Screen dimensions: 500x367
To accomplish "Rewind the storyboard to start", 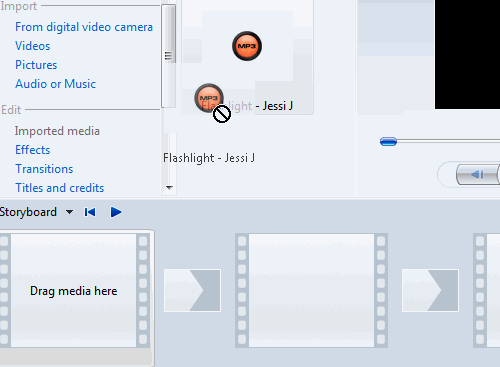I will click(90, 212).
